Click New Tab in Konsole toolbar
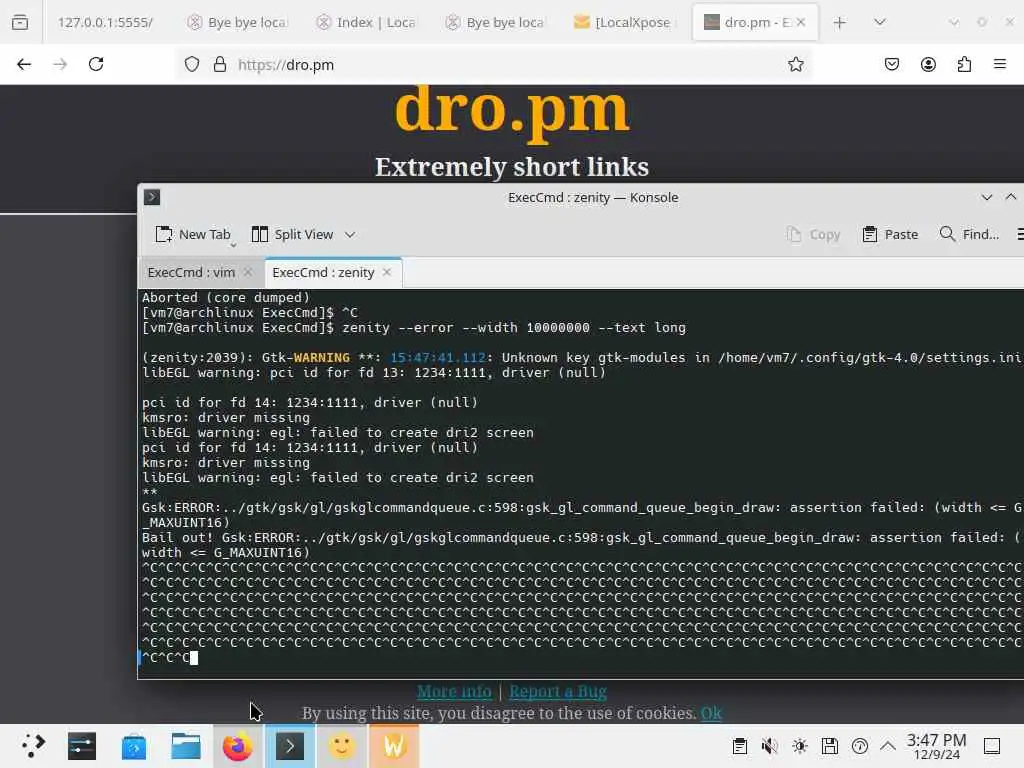This screenshot has height=768, width=1024. coord(193,234)
